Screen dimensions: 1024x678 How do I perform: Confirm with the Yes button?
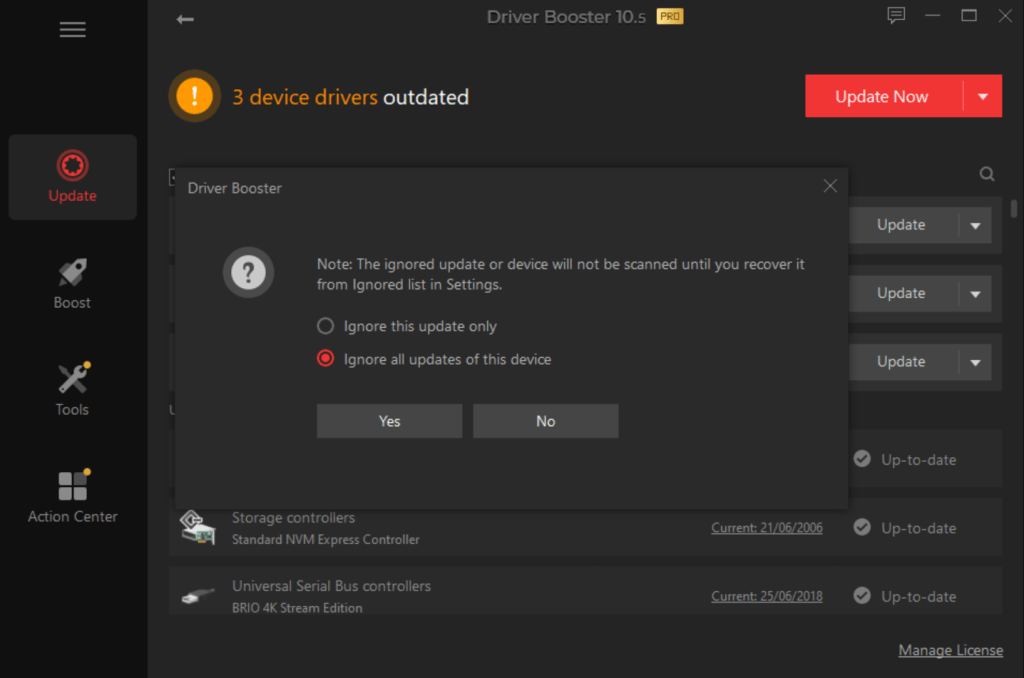(x=389, y=421)
